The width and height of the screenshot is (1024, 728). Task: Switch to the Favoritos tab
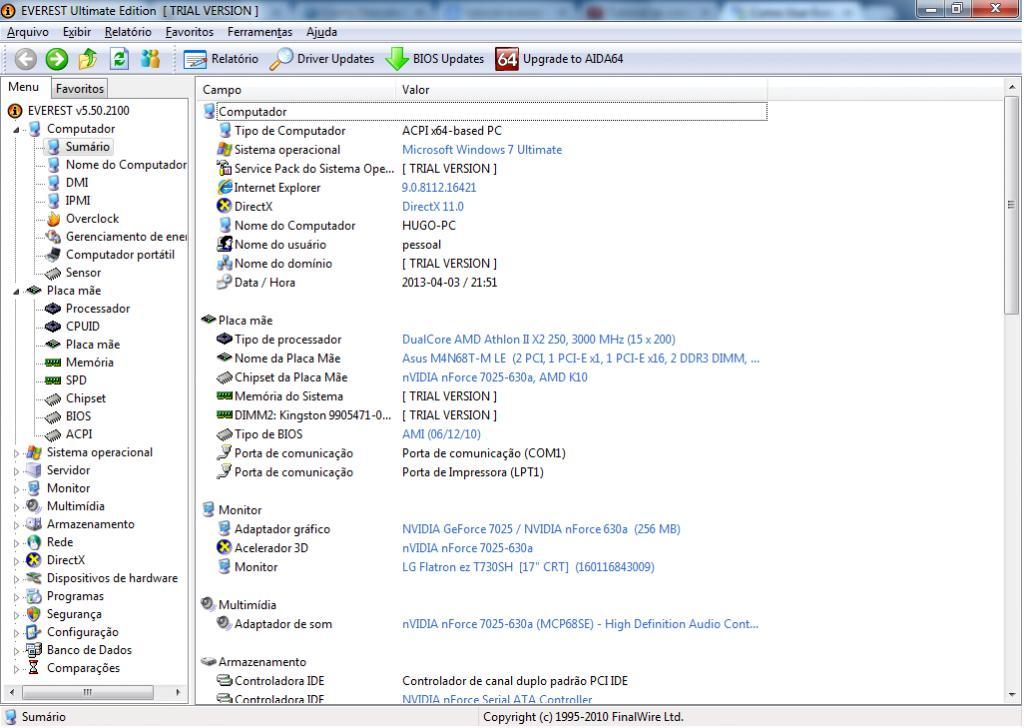pos(80,88)
